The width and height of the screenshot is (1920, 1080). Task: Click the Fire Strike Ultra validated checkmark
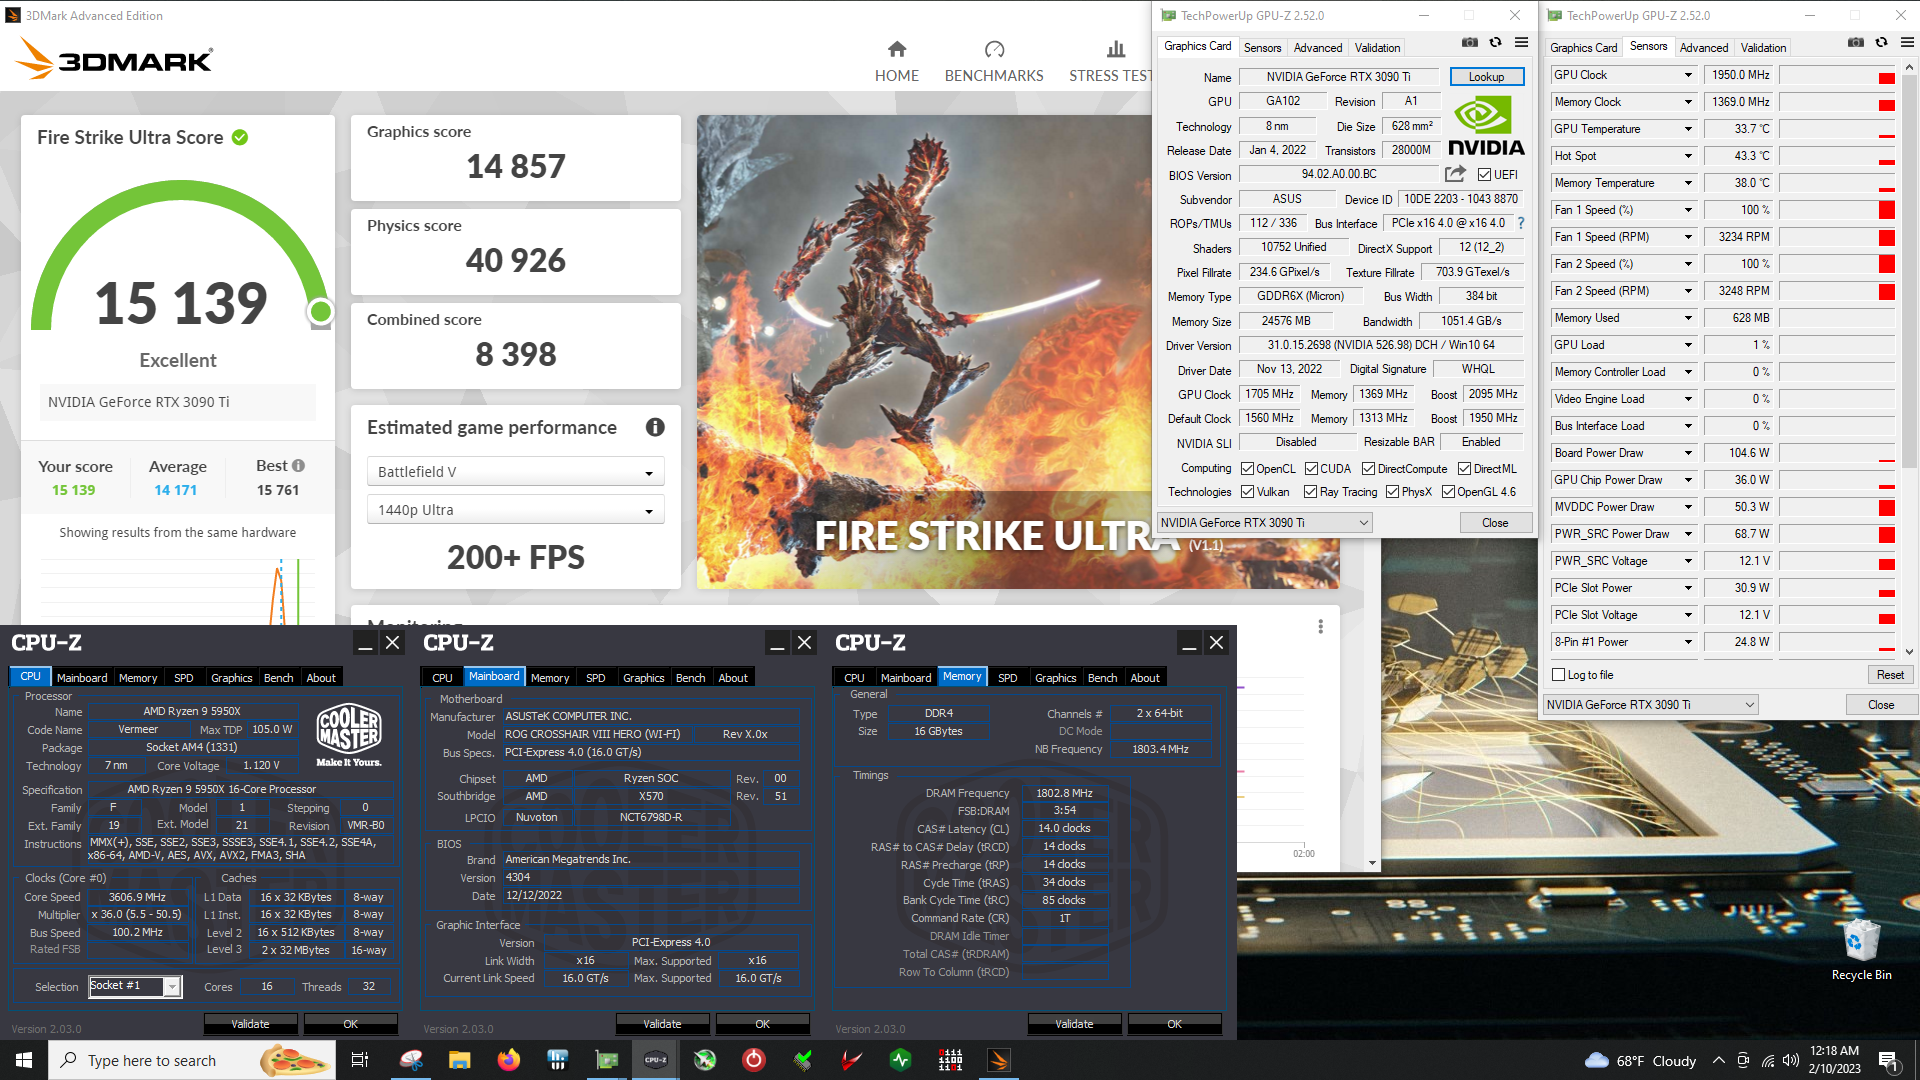pos(240,137)
